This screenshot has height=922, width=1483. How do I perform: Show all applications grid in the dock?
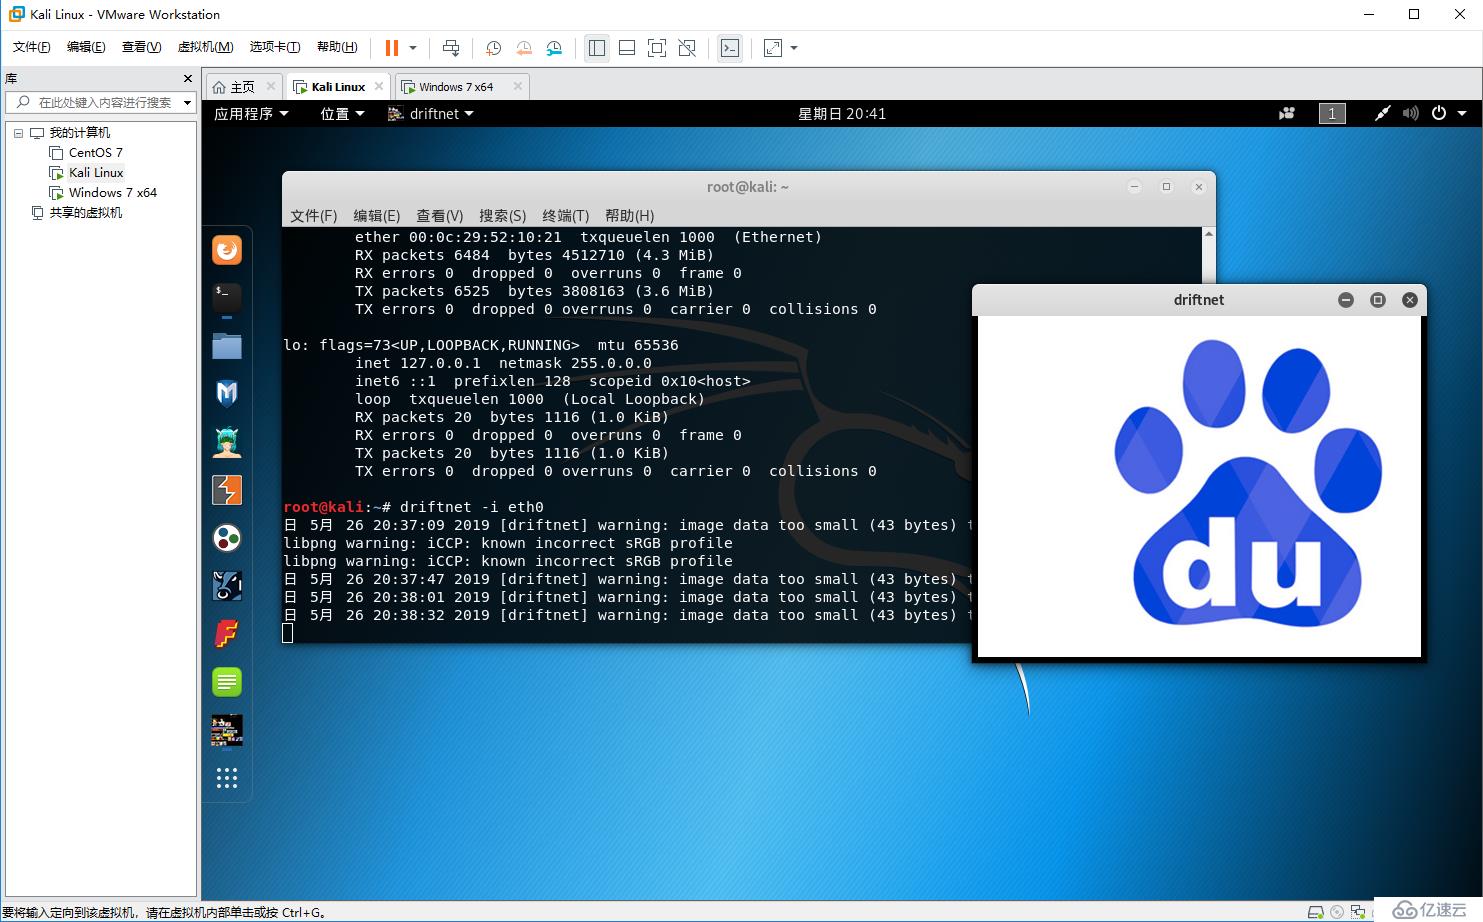coord(227,778)
